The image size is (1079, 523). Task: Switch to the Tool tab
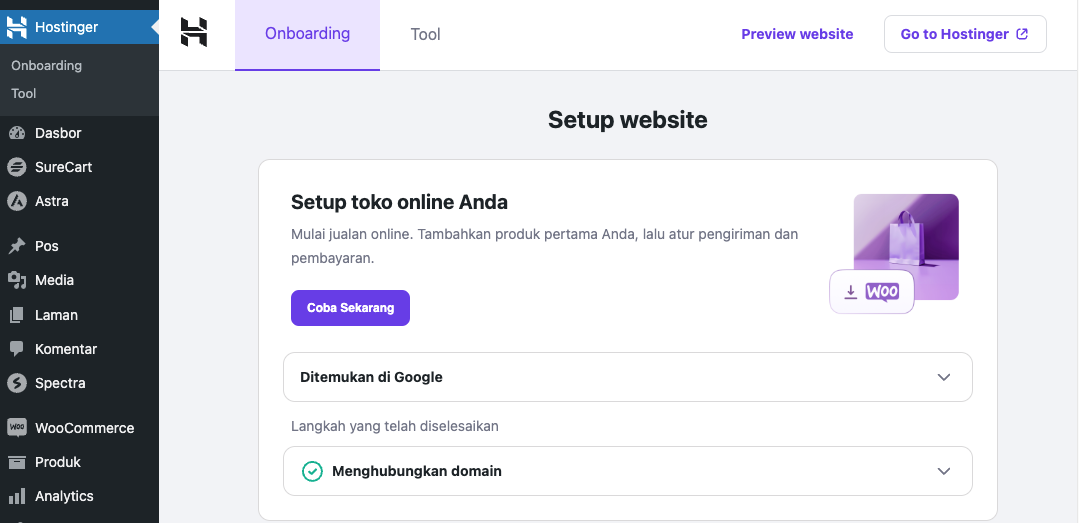pyautogui.click(x=425, y=34)
